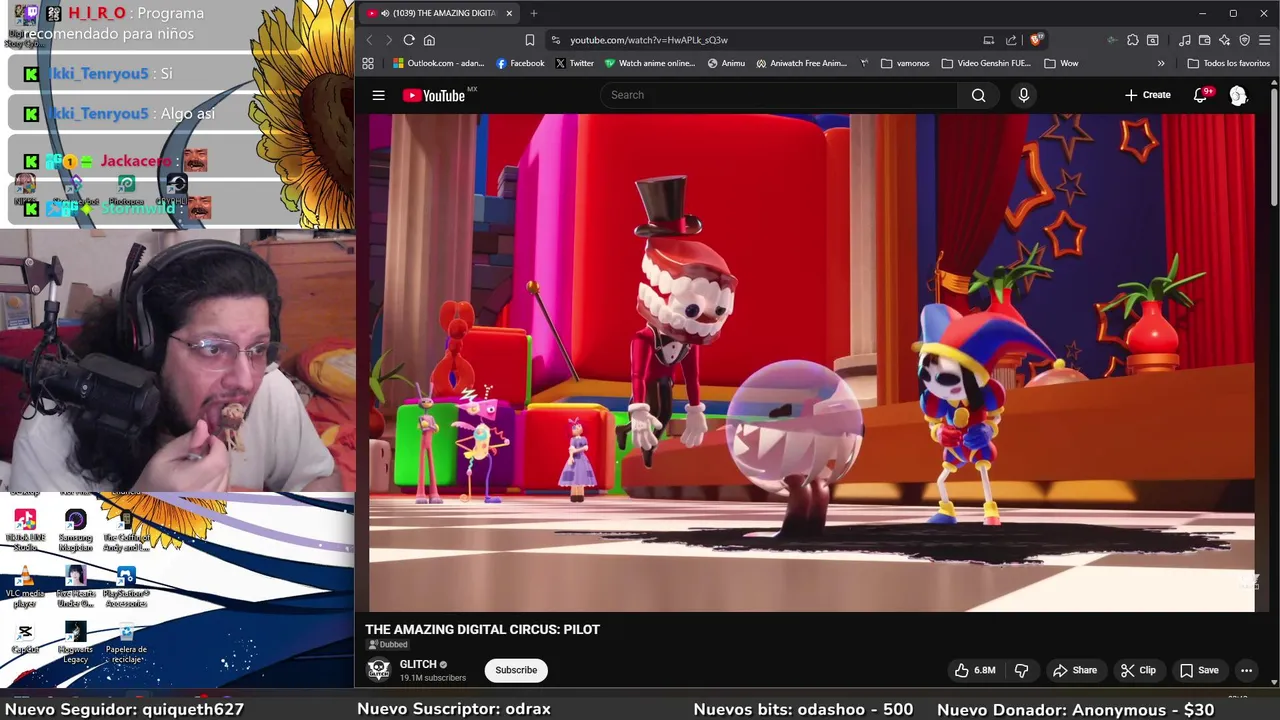This screenshot has width=1280, height=720.
Task: Open Brave VPN shield icon
Action: coord(1244,40)
